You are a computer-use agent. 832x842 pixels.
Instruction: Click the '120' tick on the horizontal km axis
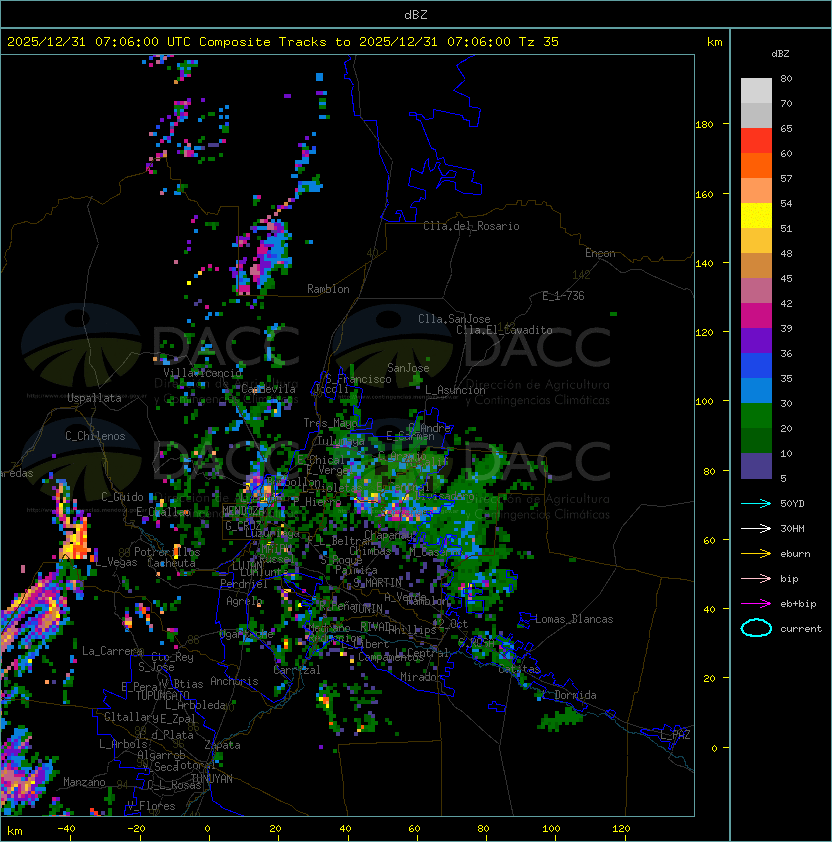pyautogui.click(x=621, y=829)
